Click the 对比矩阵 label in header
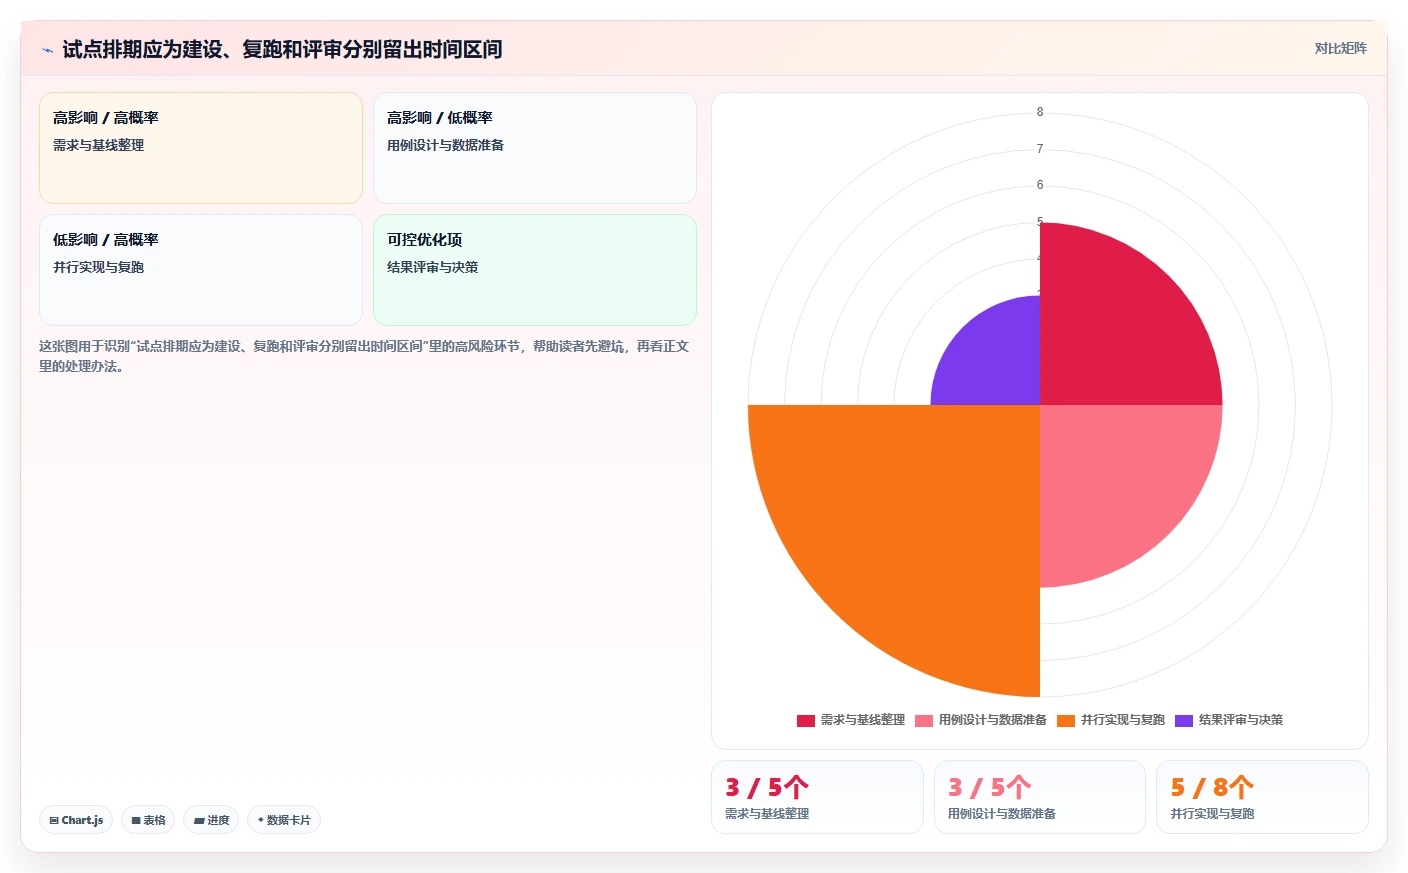The image size is (1408, 873). [x=1340, y=48]
